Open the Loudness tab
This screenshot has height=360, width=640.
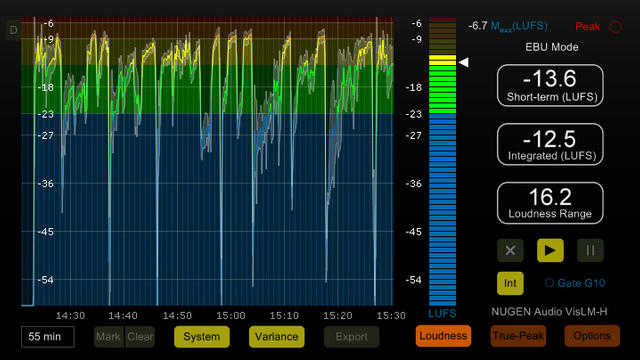pos(443,336)
